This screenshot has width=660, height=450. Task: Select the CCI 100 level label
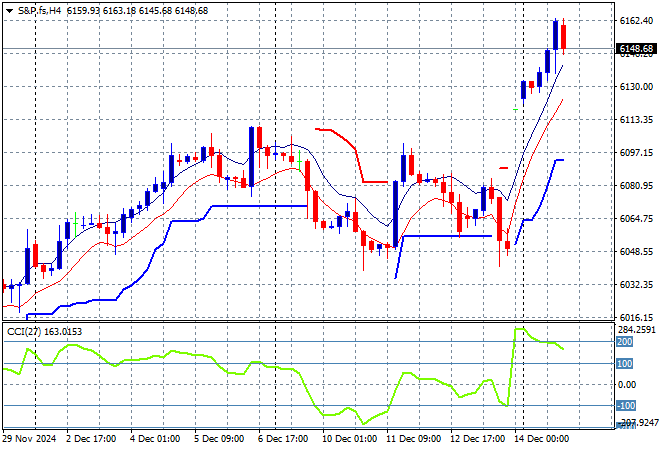pyautogui.click(x=625, y=364)
